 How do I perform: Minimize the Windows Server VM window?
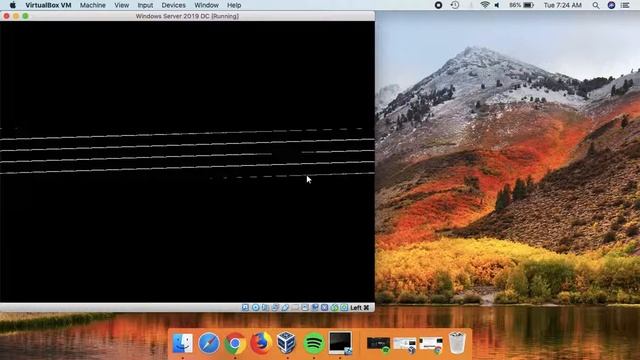click(x=16, y=16)
